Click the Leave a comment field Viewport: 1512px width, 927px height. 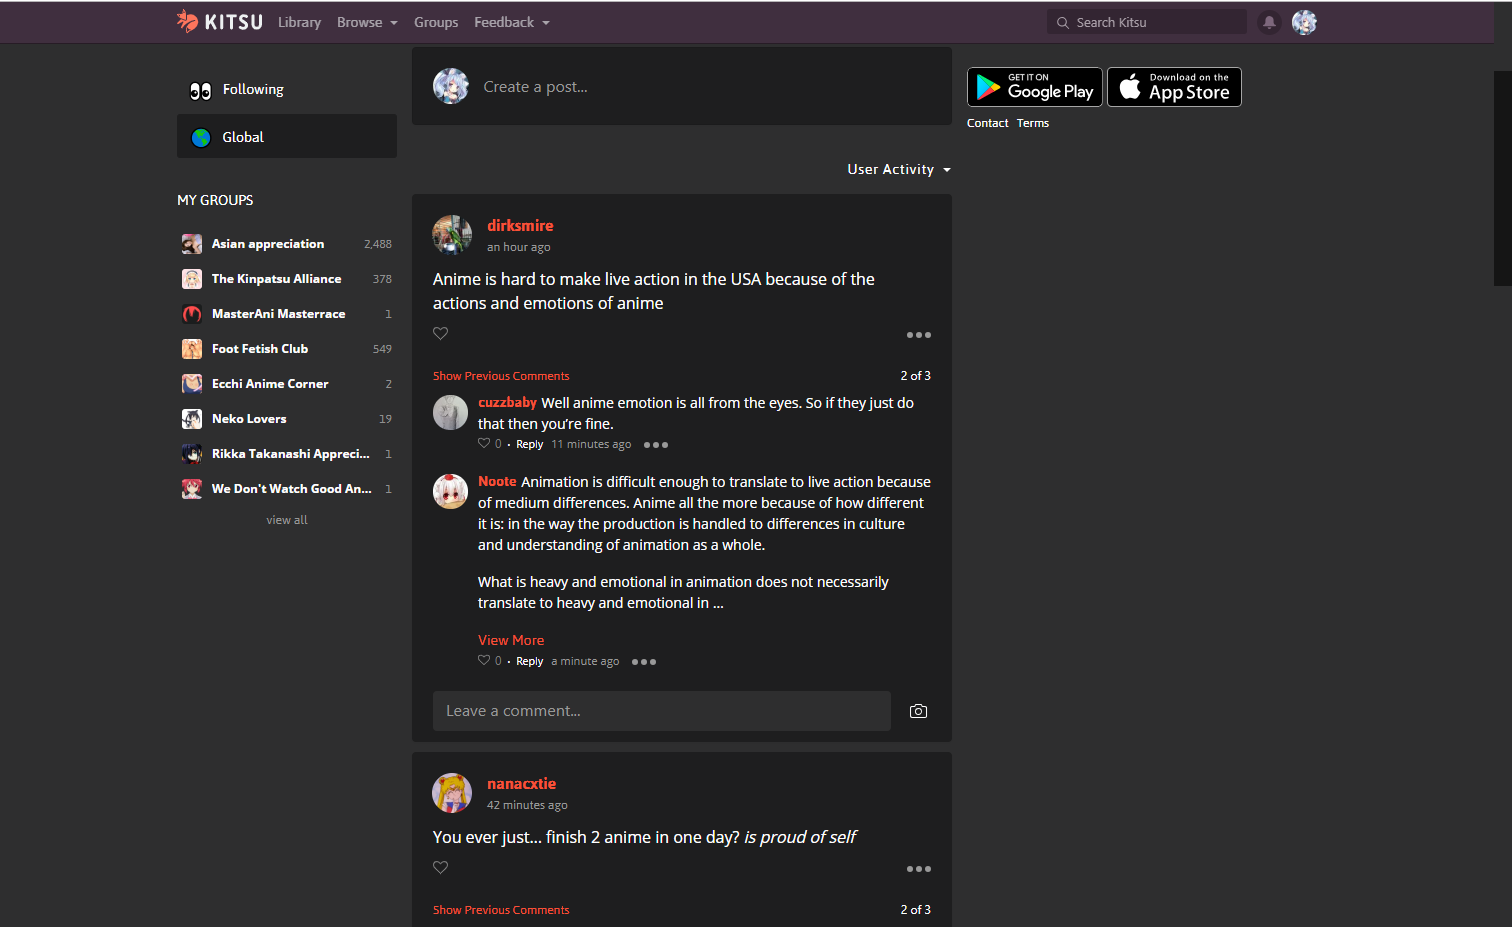pyautogui.click(x=661, y=710)
